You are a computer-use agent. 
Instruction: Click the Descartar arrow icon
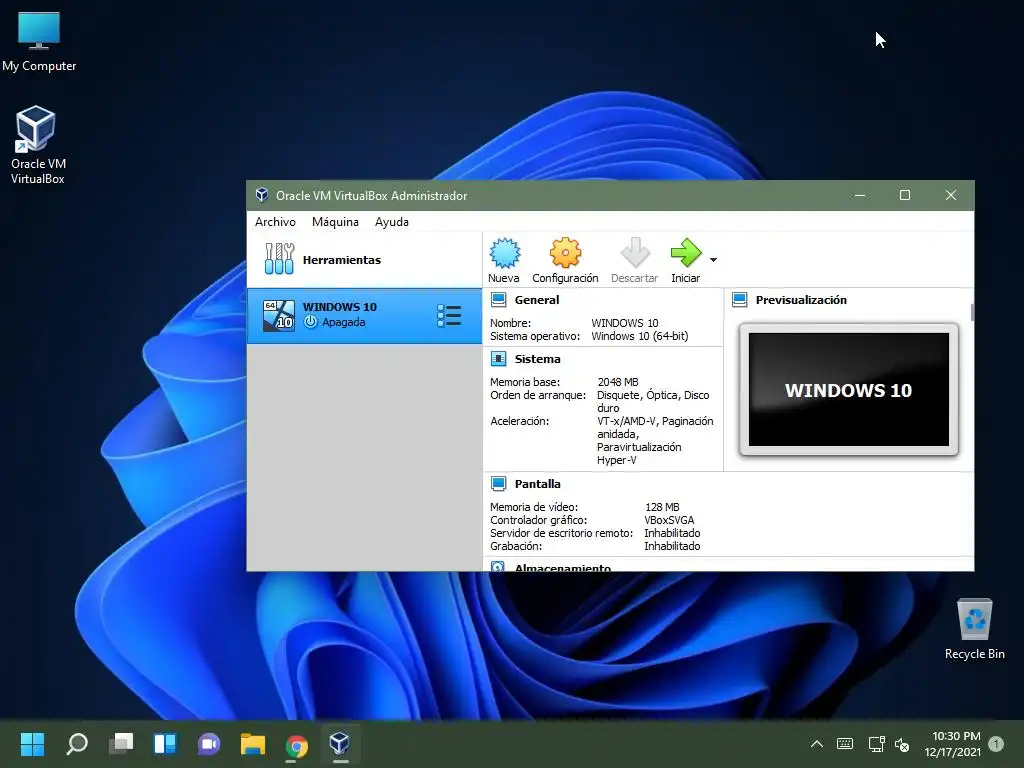pos(635,253)
